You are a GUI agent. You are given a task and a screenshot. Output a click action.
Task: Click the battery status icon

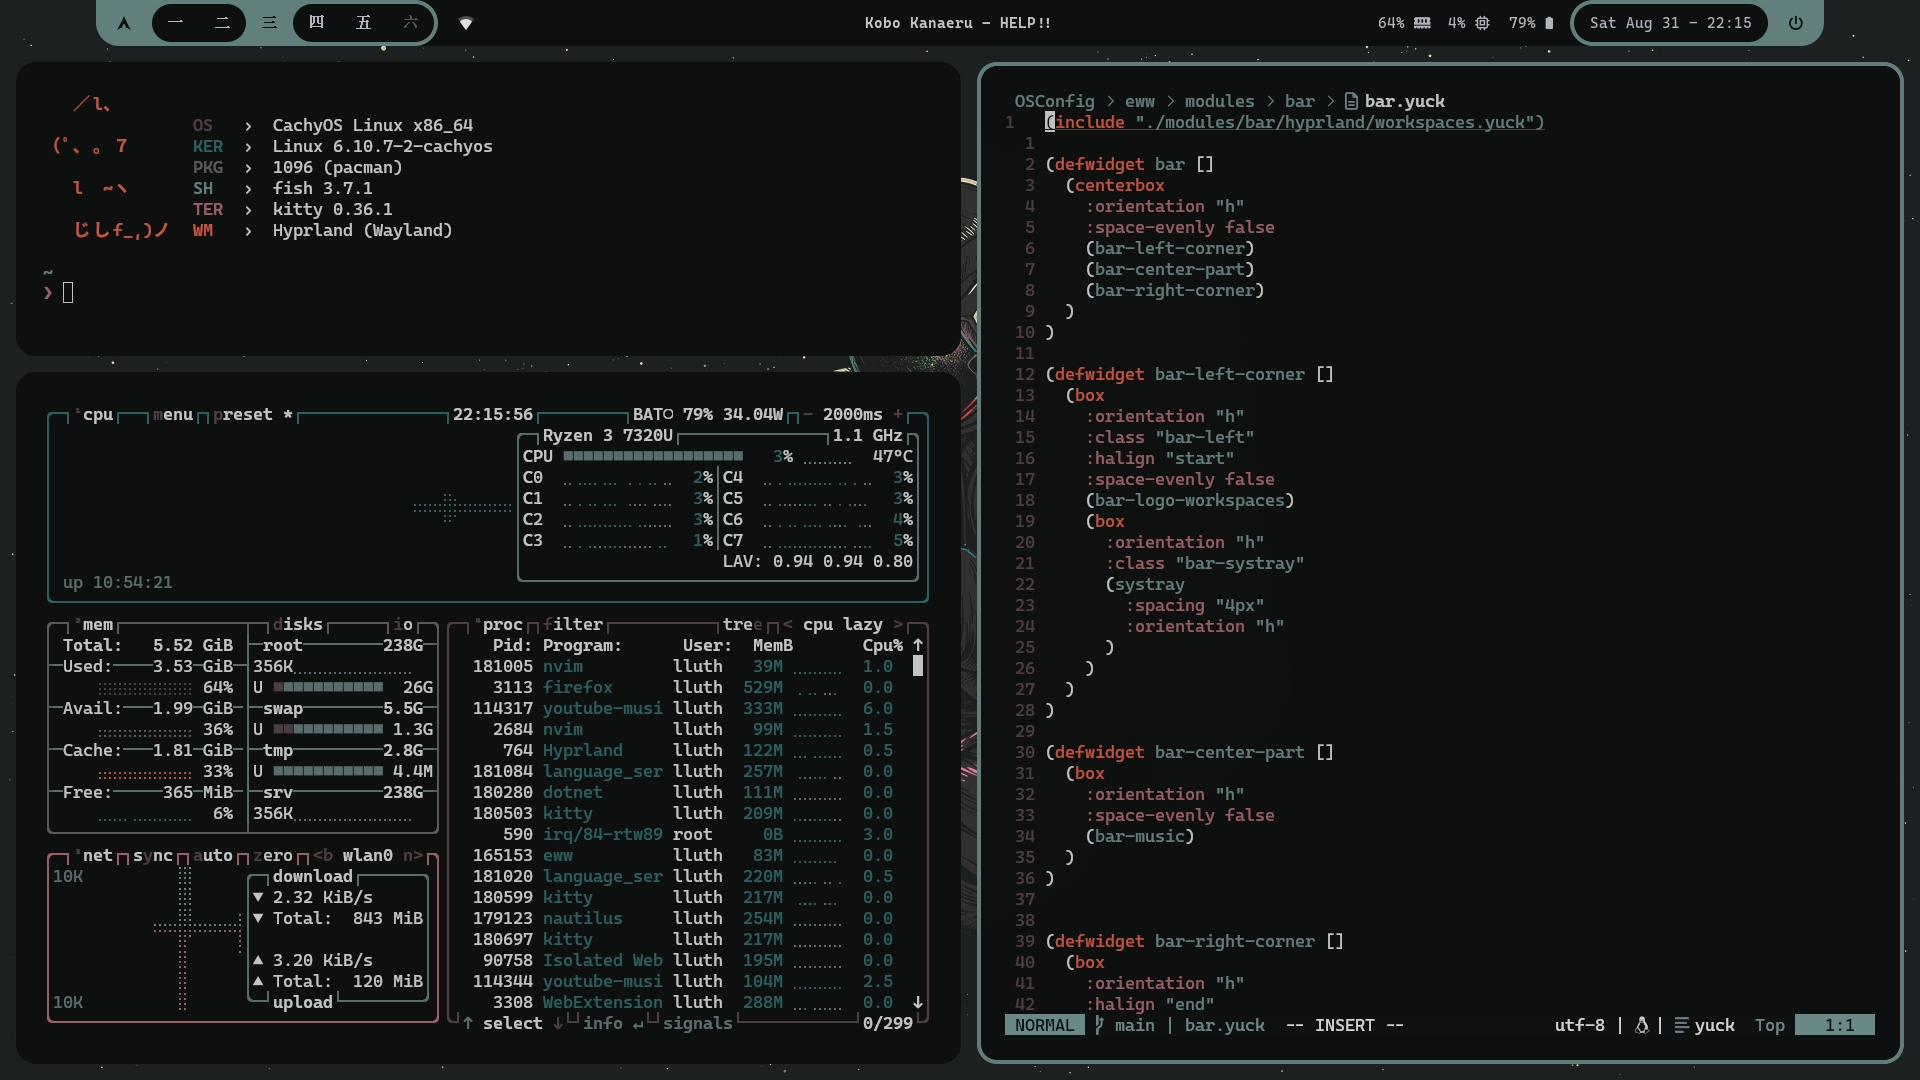click(1549, 23)
